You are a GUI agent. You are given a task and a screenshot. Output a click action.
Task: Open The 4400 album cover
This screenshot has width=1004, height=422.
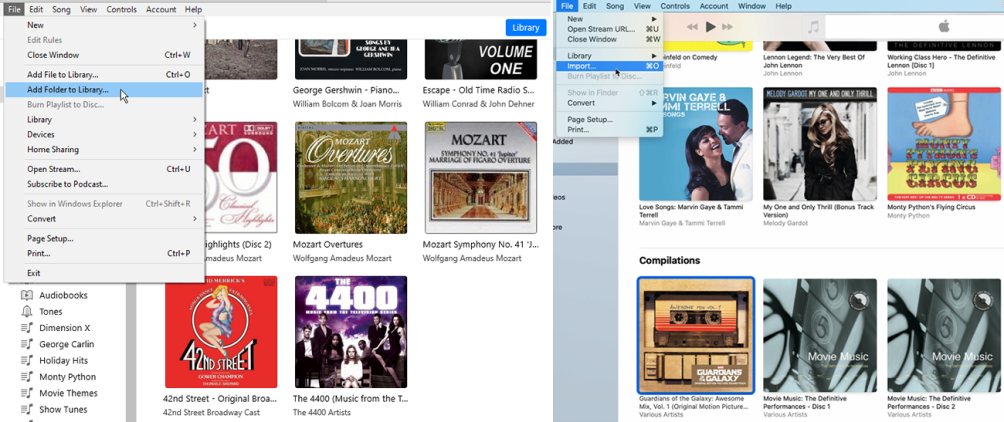tap(351, 332)
